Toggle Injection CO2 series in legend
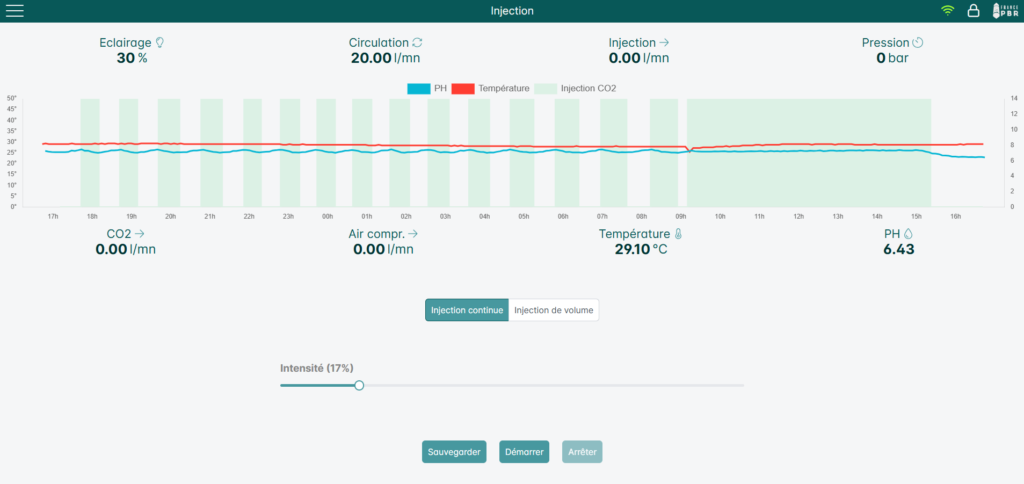Screen dimensions: 1024x484 tap(575, 88)
